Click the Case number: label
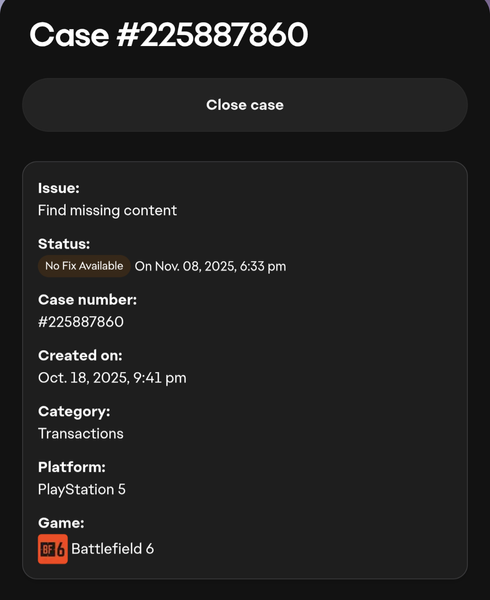The width and height of the screenshot is (490, 600). tap(87, 300)
